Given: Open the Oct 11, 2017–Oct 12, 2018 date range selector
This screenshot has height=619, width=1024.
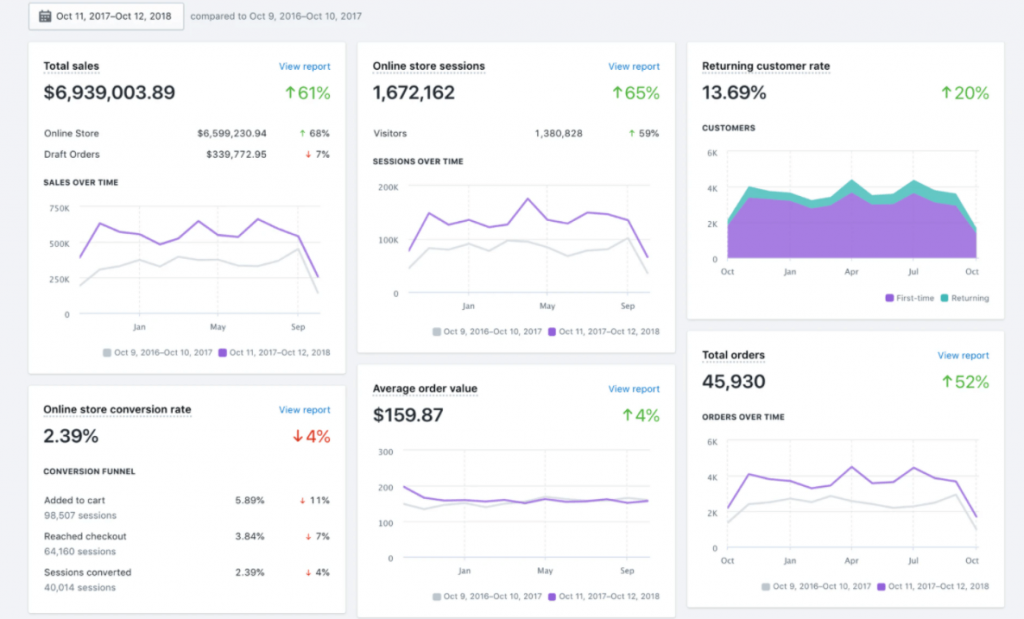Looking at the screenshot, I should pyautogui.click(x=106, y=16).
